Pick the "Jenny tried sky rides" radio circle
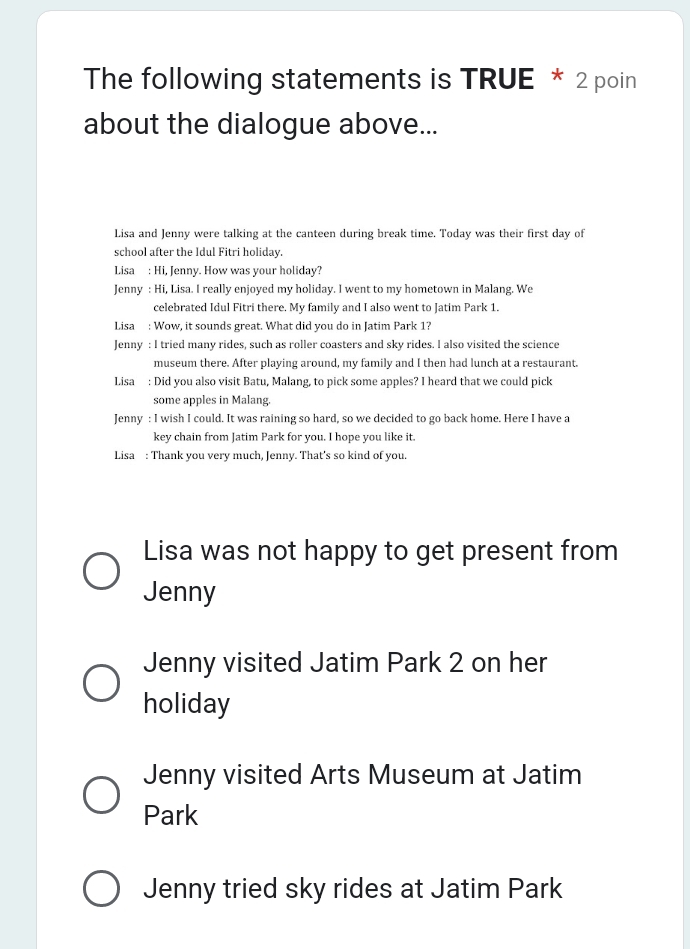The image size is (690, 949). [101, 888]
